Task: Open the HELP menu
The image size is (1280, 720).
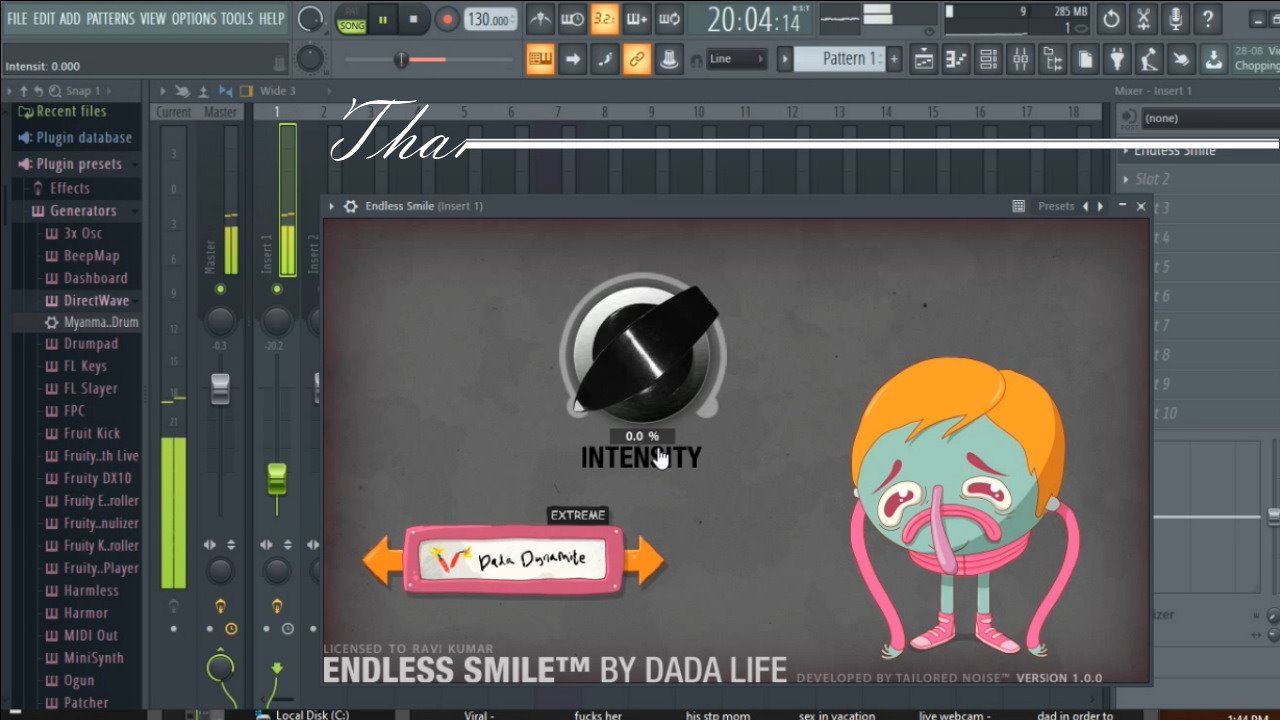Action: tap(271, 19)
